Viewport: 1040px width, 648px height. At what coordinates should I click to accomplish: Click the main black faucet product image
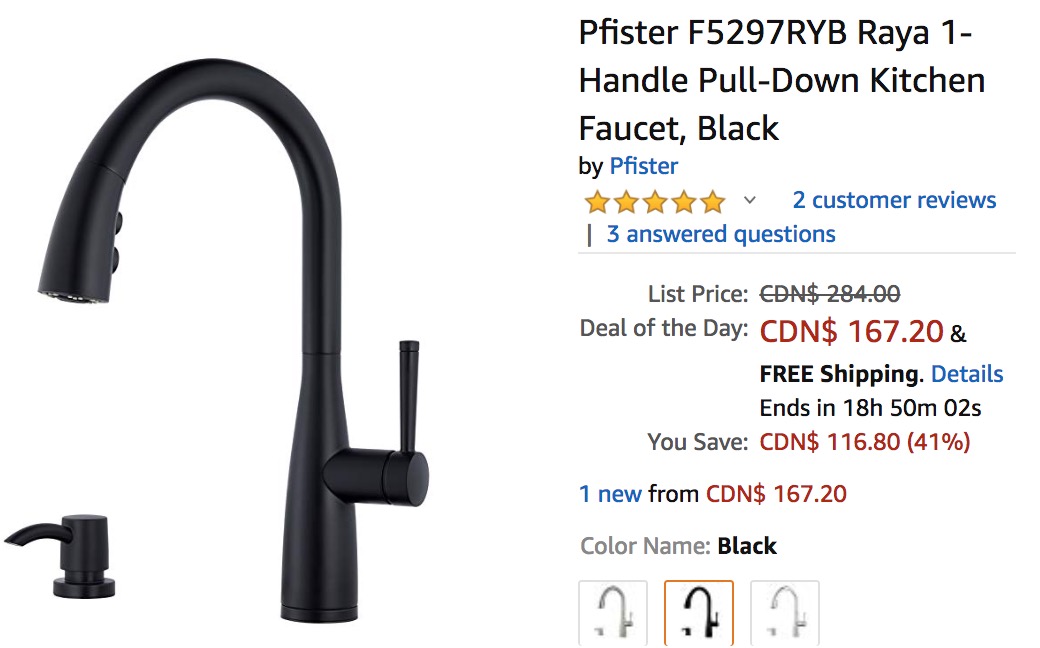click(232, 338)
